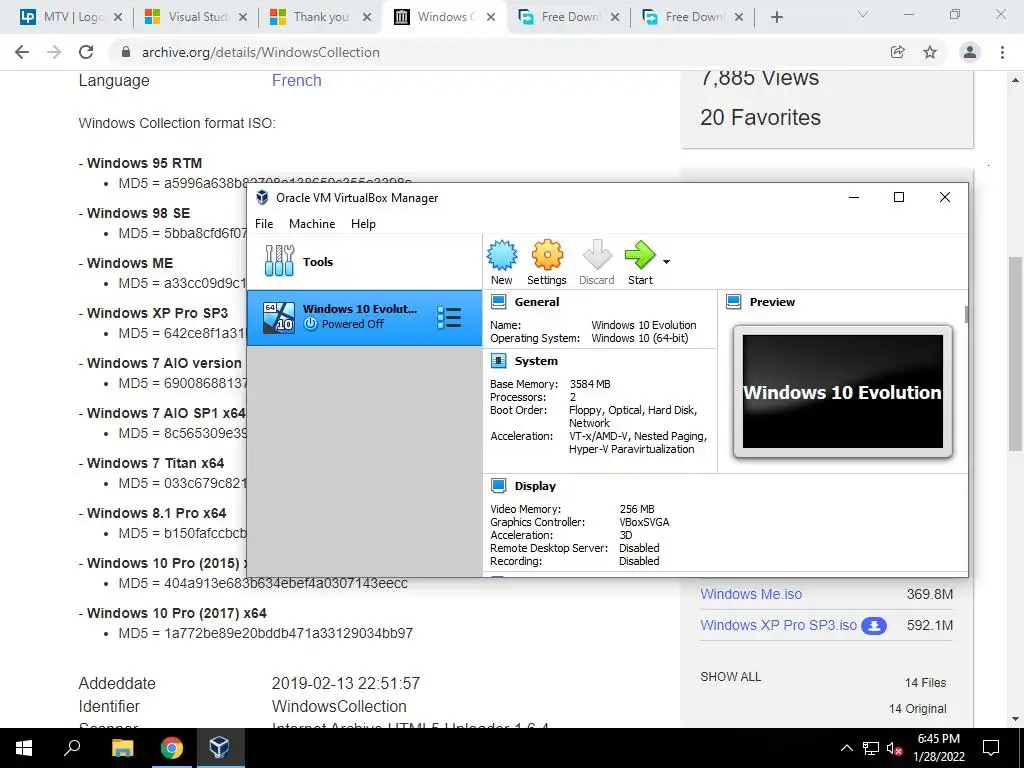The image size is (1024, 768).
Task: Click download icon beside Windows XP Pro SP3.iso
Action: click(x=874, y=626)
